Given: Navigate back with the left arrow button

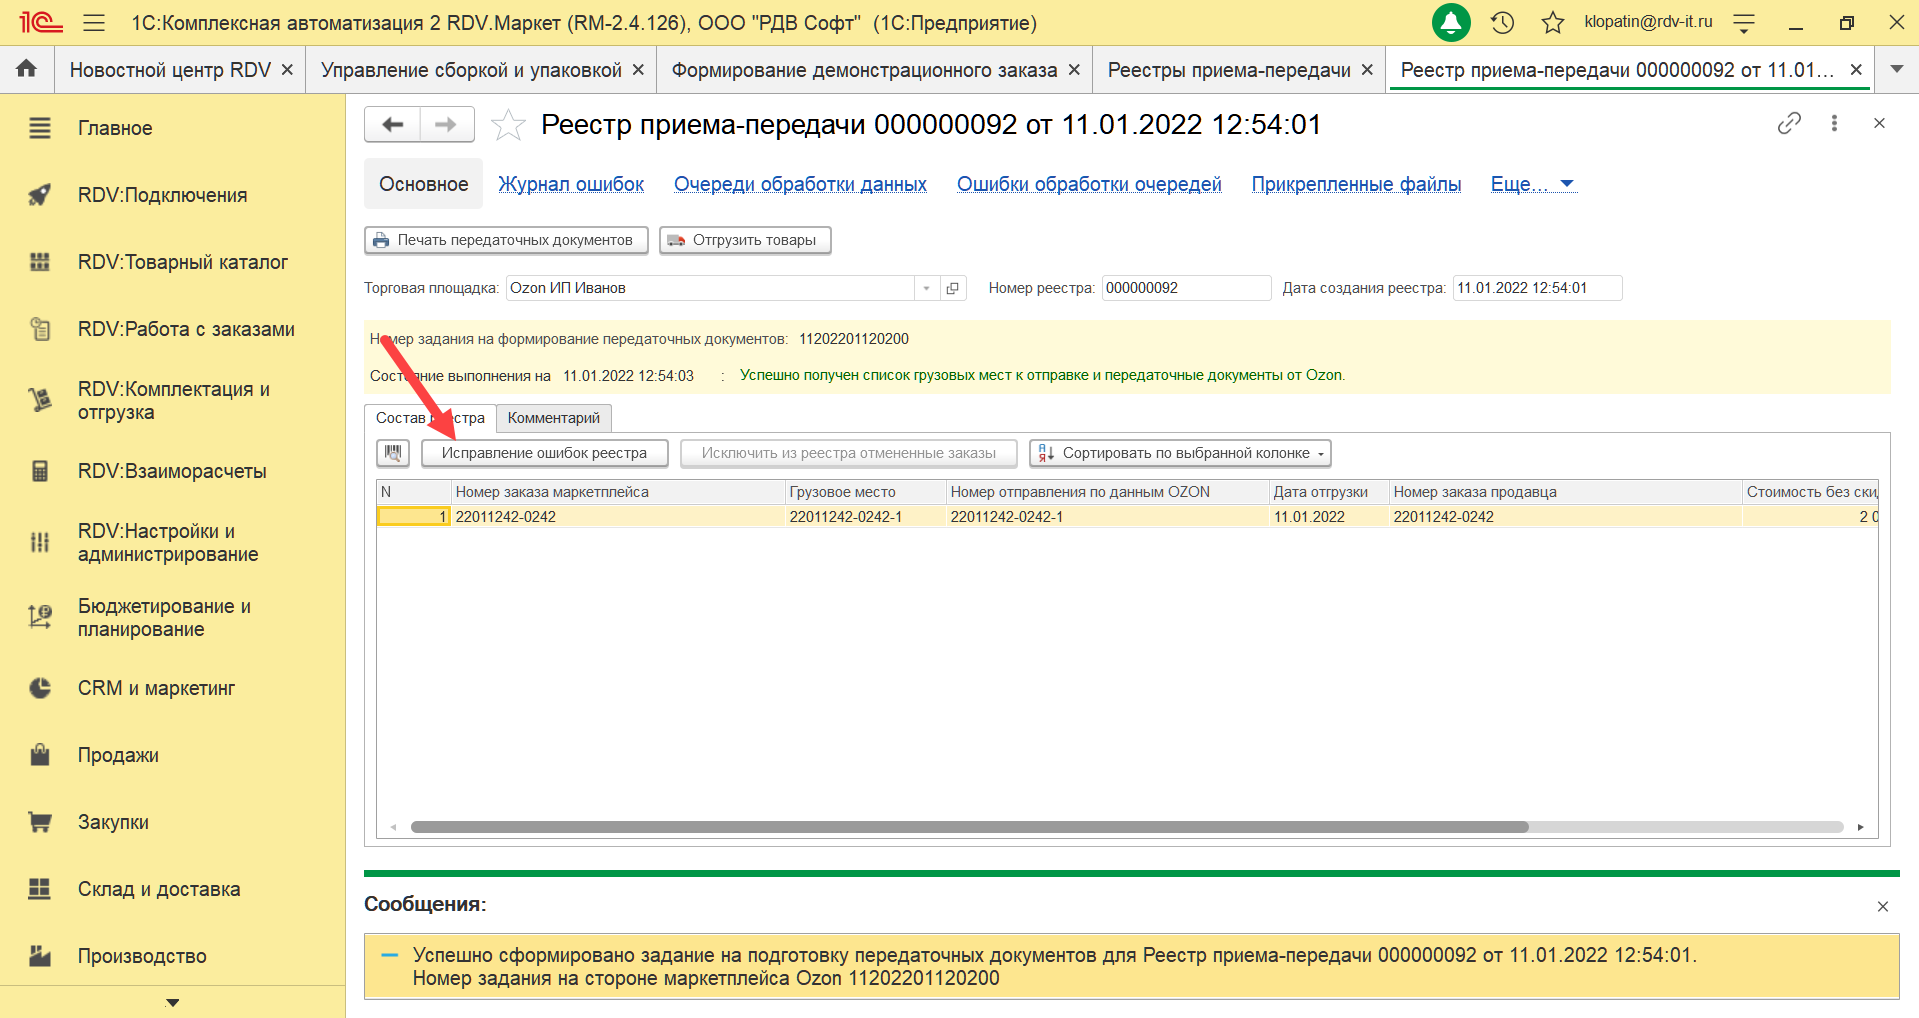Looking at the screenshot, I should [392, 125].
